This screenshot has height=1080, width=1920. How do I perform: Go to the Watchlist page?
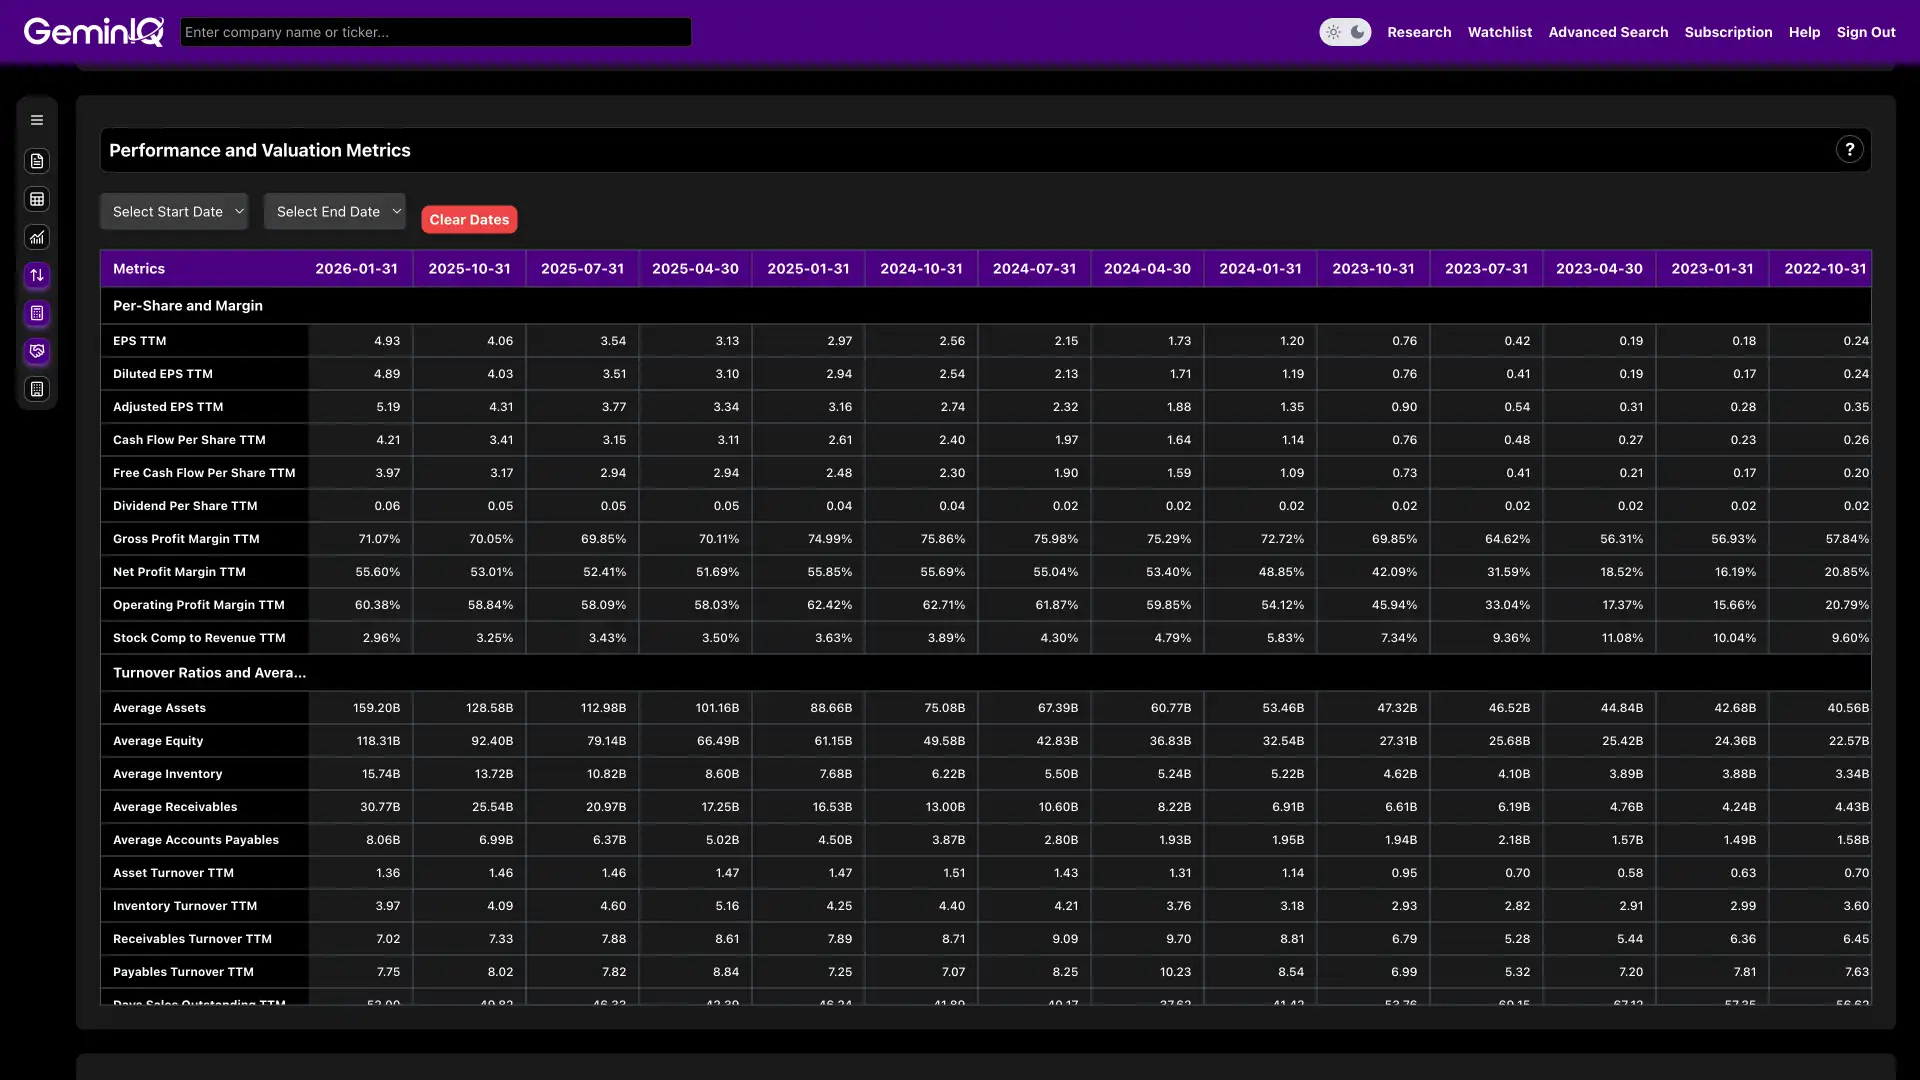point(1499,31)
